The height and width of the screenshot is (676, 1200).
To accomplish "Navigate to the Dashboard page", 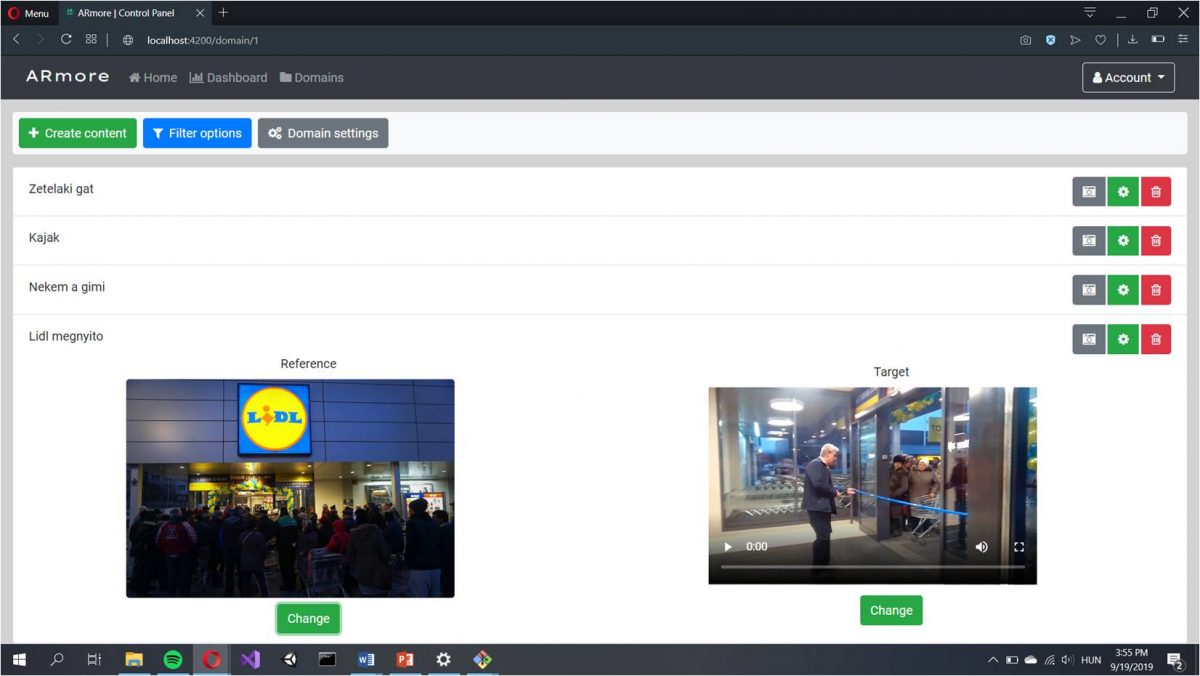I will (228, 77).
